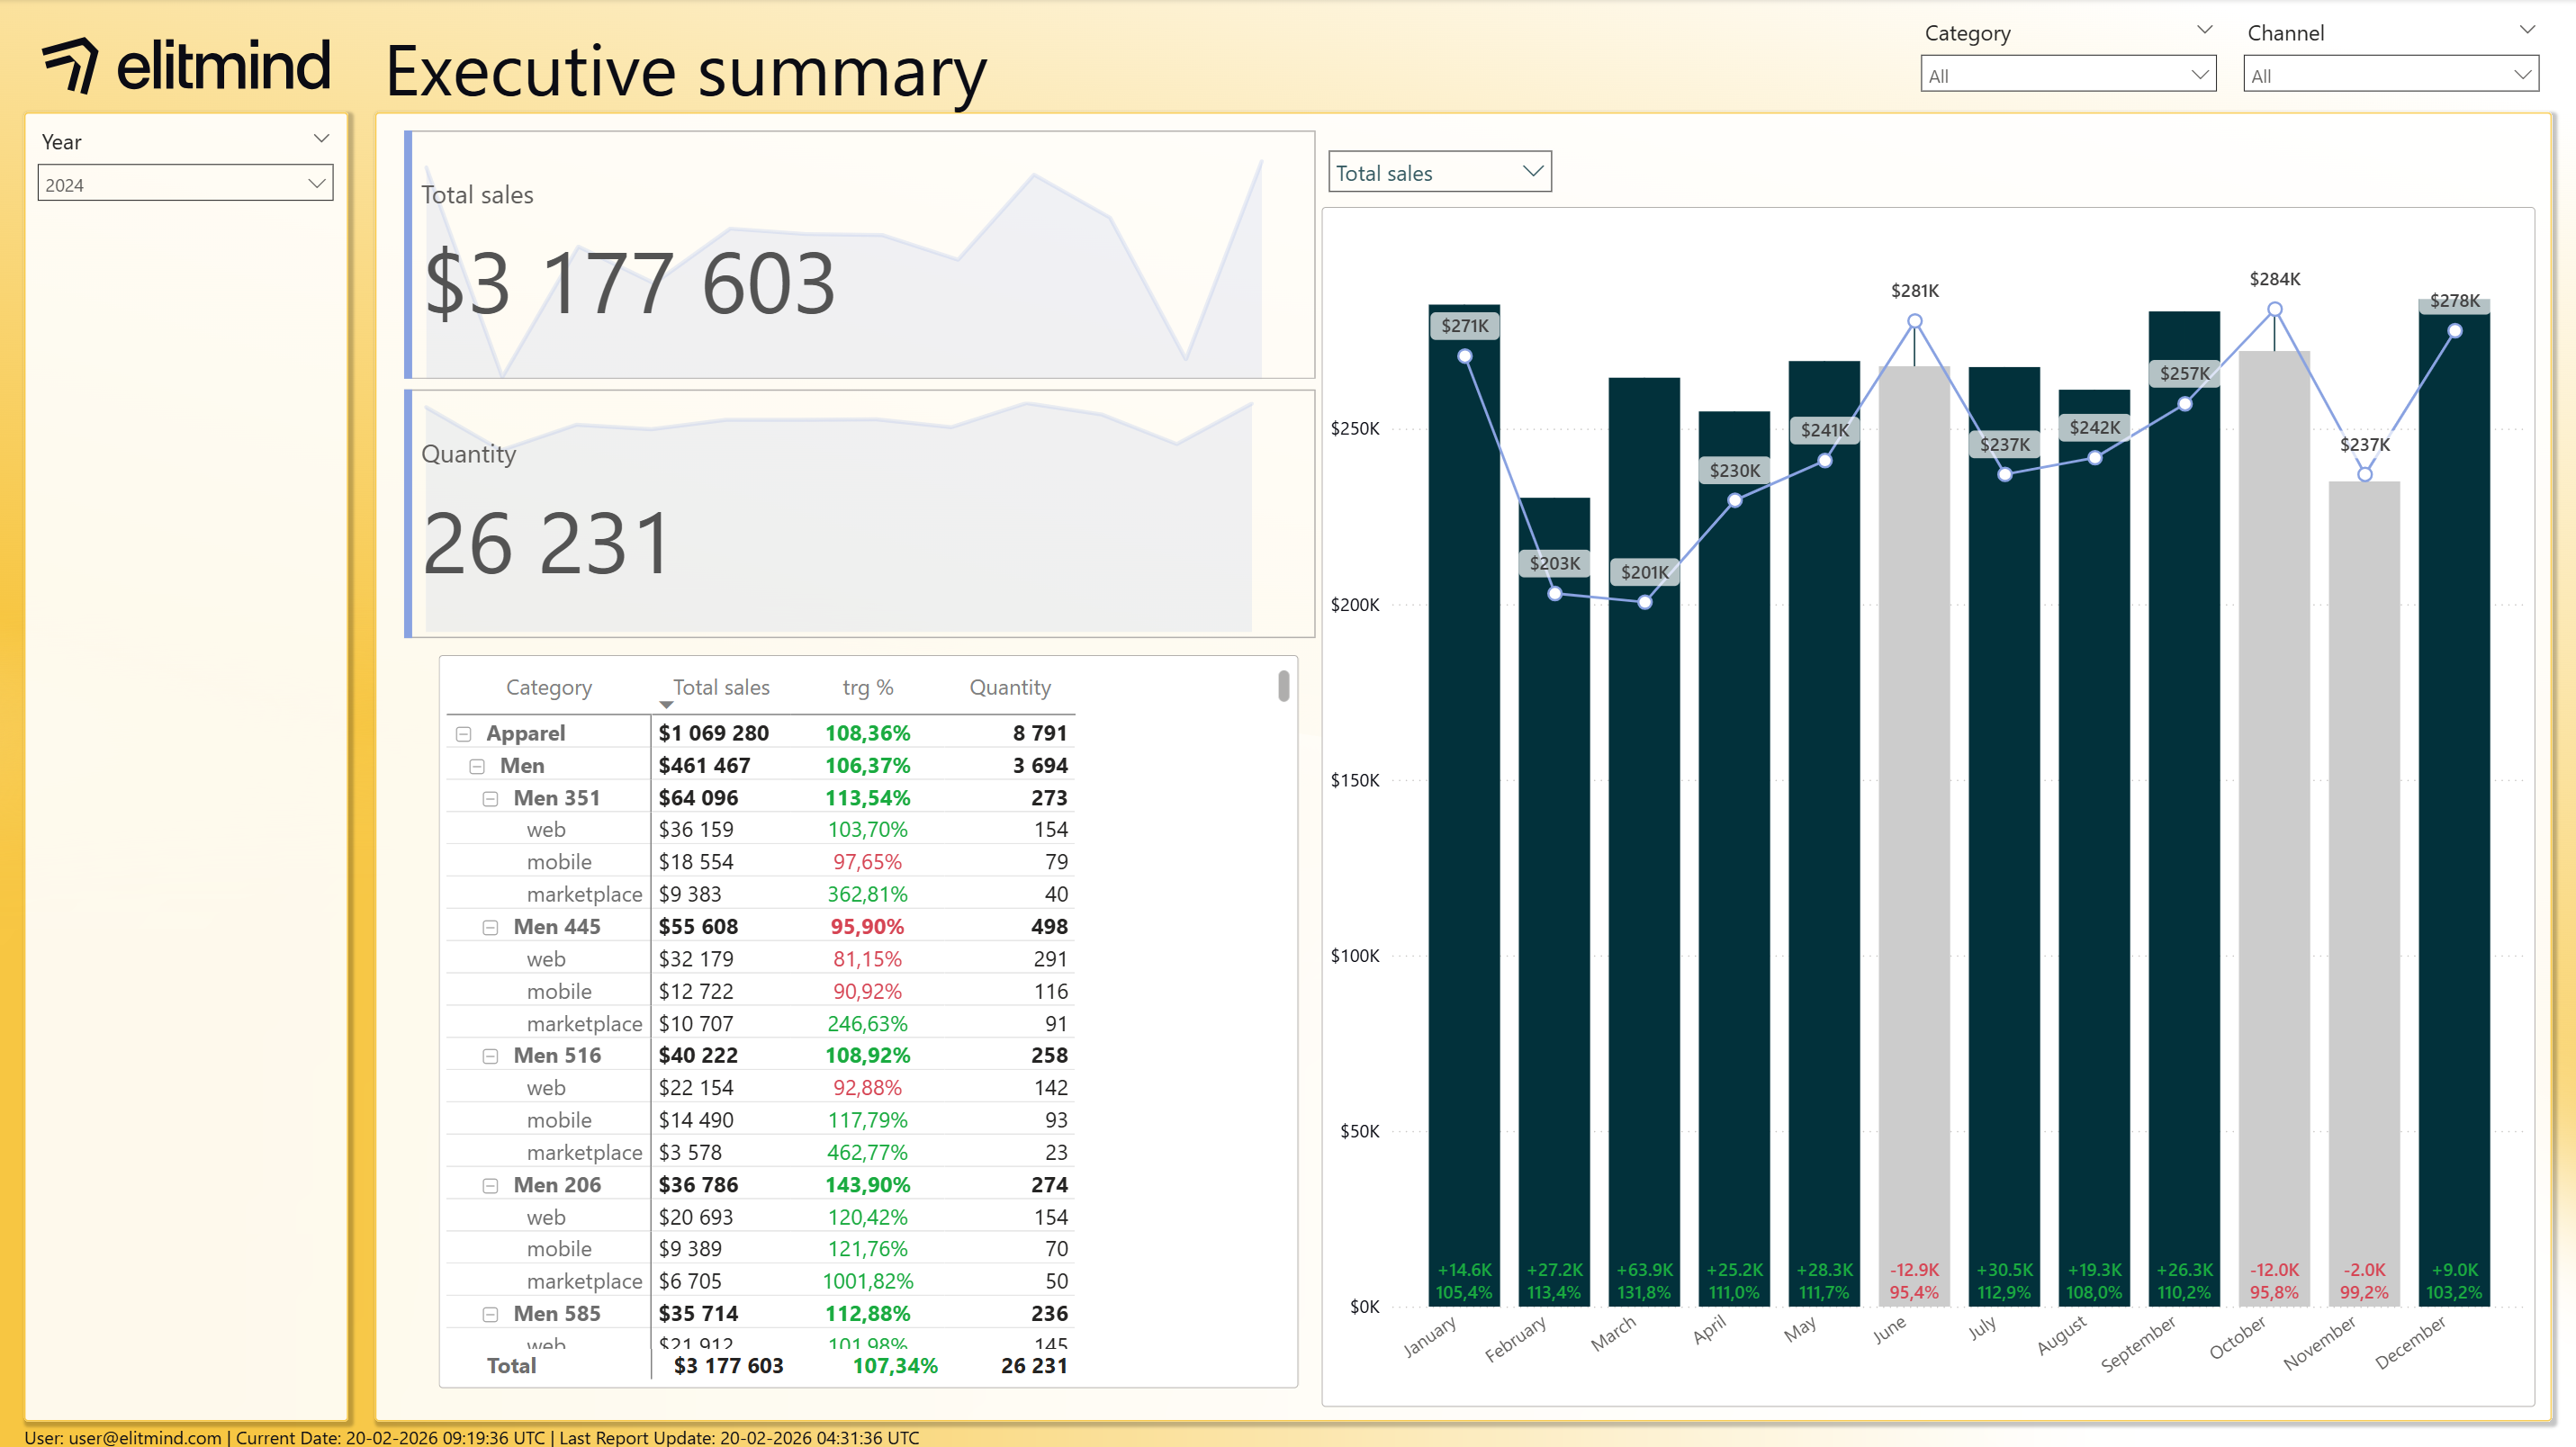Collapse the Men 445 product row

point(490,928)
